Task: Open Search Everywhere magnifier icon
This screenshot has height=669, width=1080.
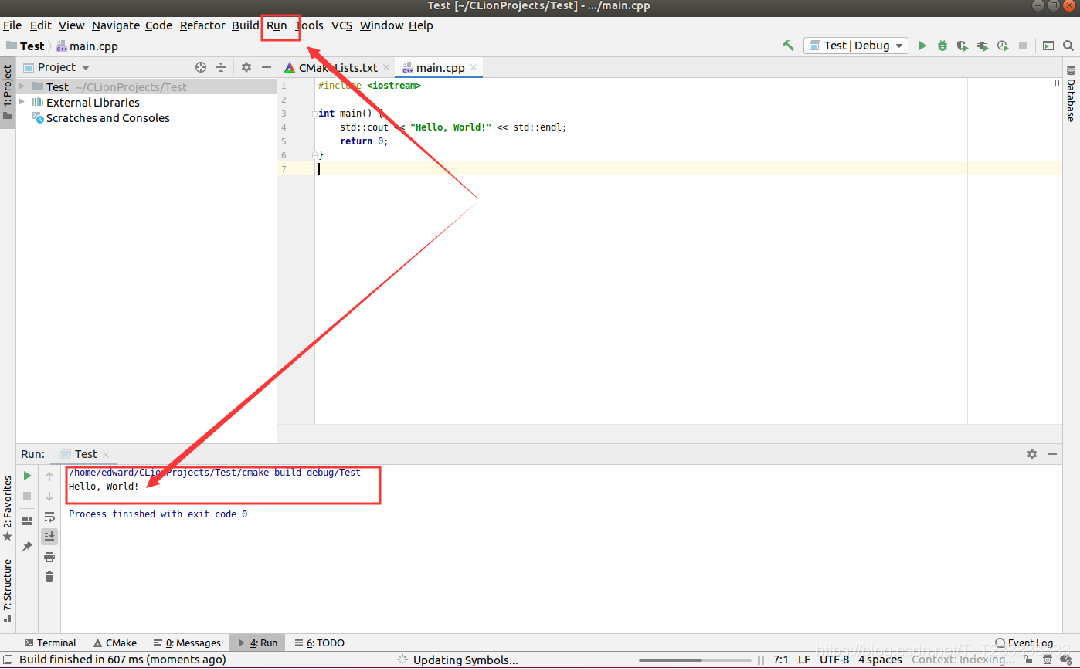Action: coord(1068,45)
